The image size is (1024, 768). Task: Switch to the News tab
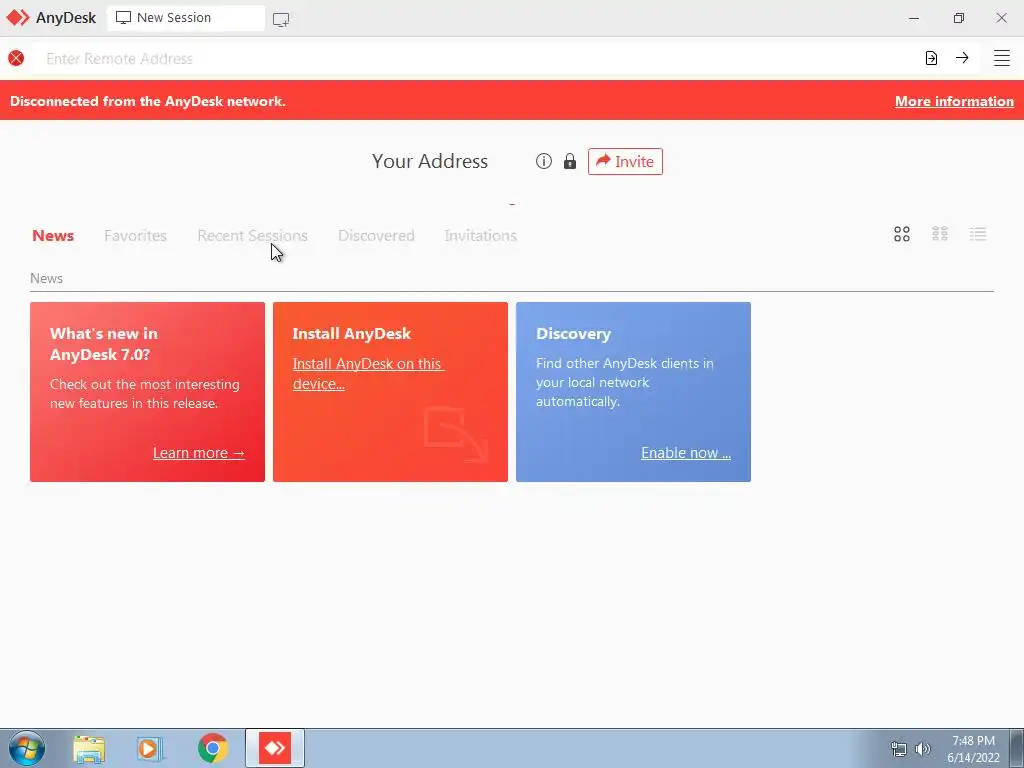(53, 235)
